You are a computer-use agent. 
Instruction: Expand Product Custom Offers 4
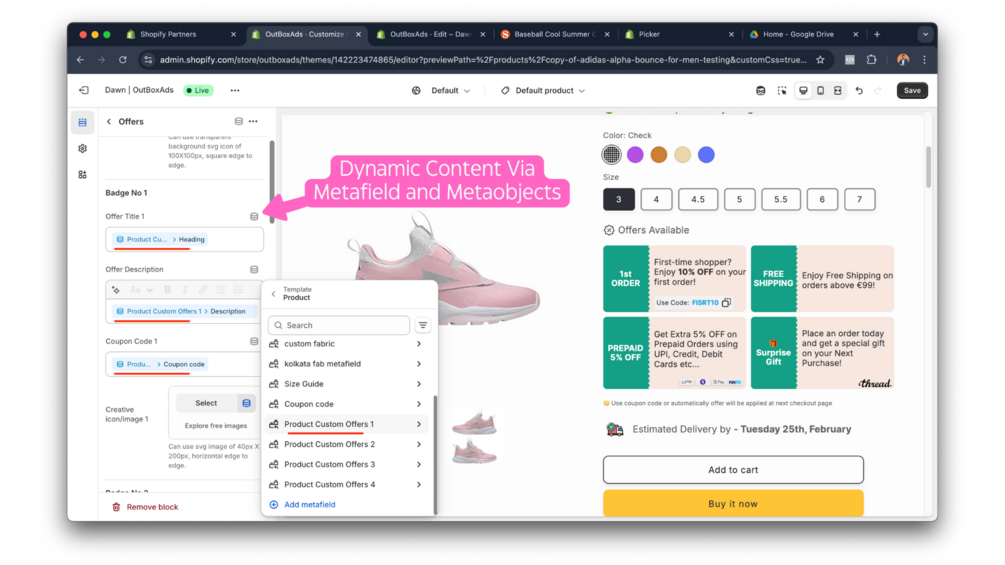346,484
